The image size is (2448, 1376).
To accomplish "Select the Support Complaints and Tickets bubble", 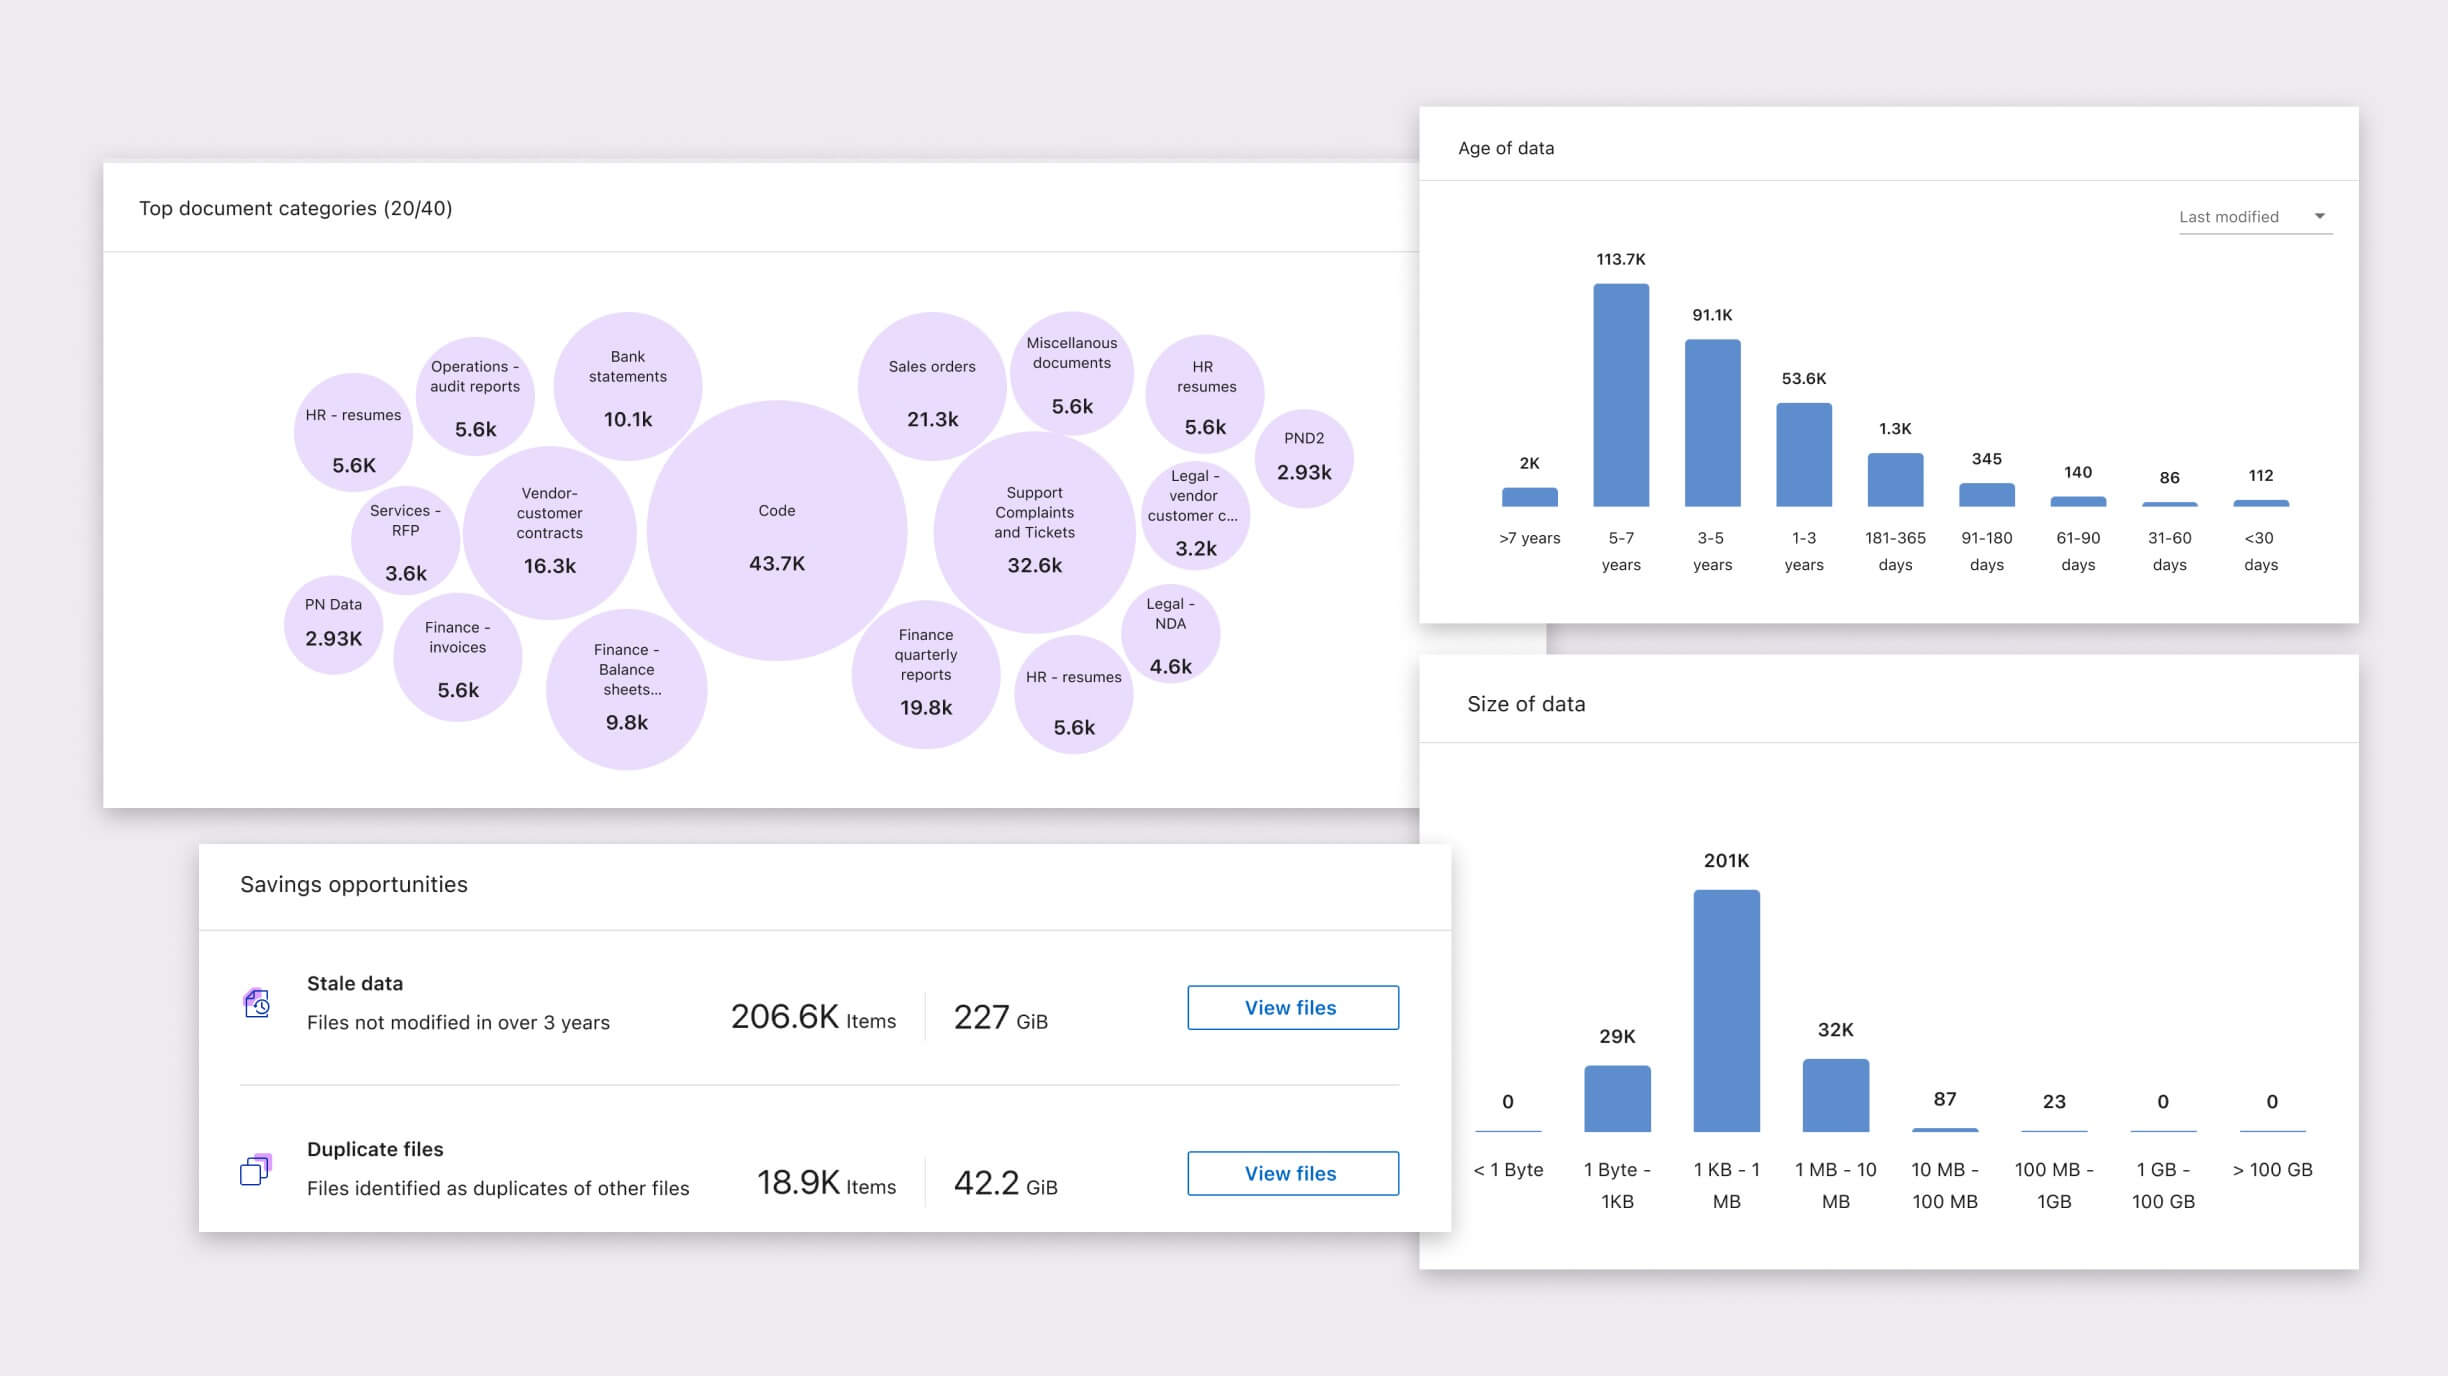I will [1034, 532].
